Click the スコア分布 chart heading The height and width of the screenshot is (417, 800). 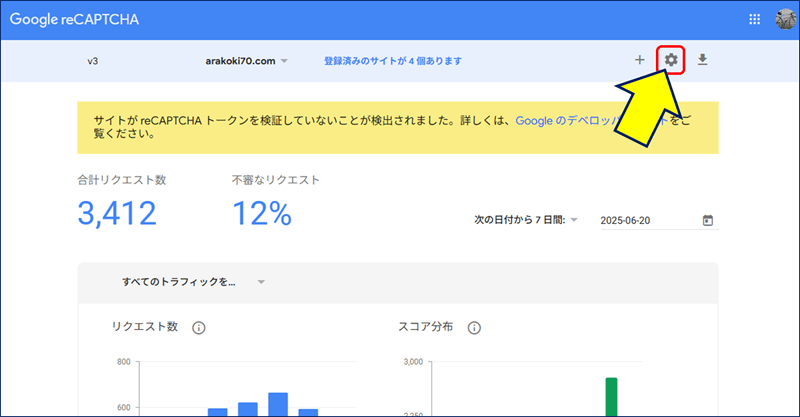426,327
